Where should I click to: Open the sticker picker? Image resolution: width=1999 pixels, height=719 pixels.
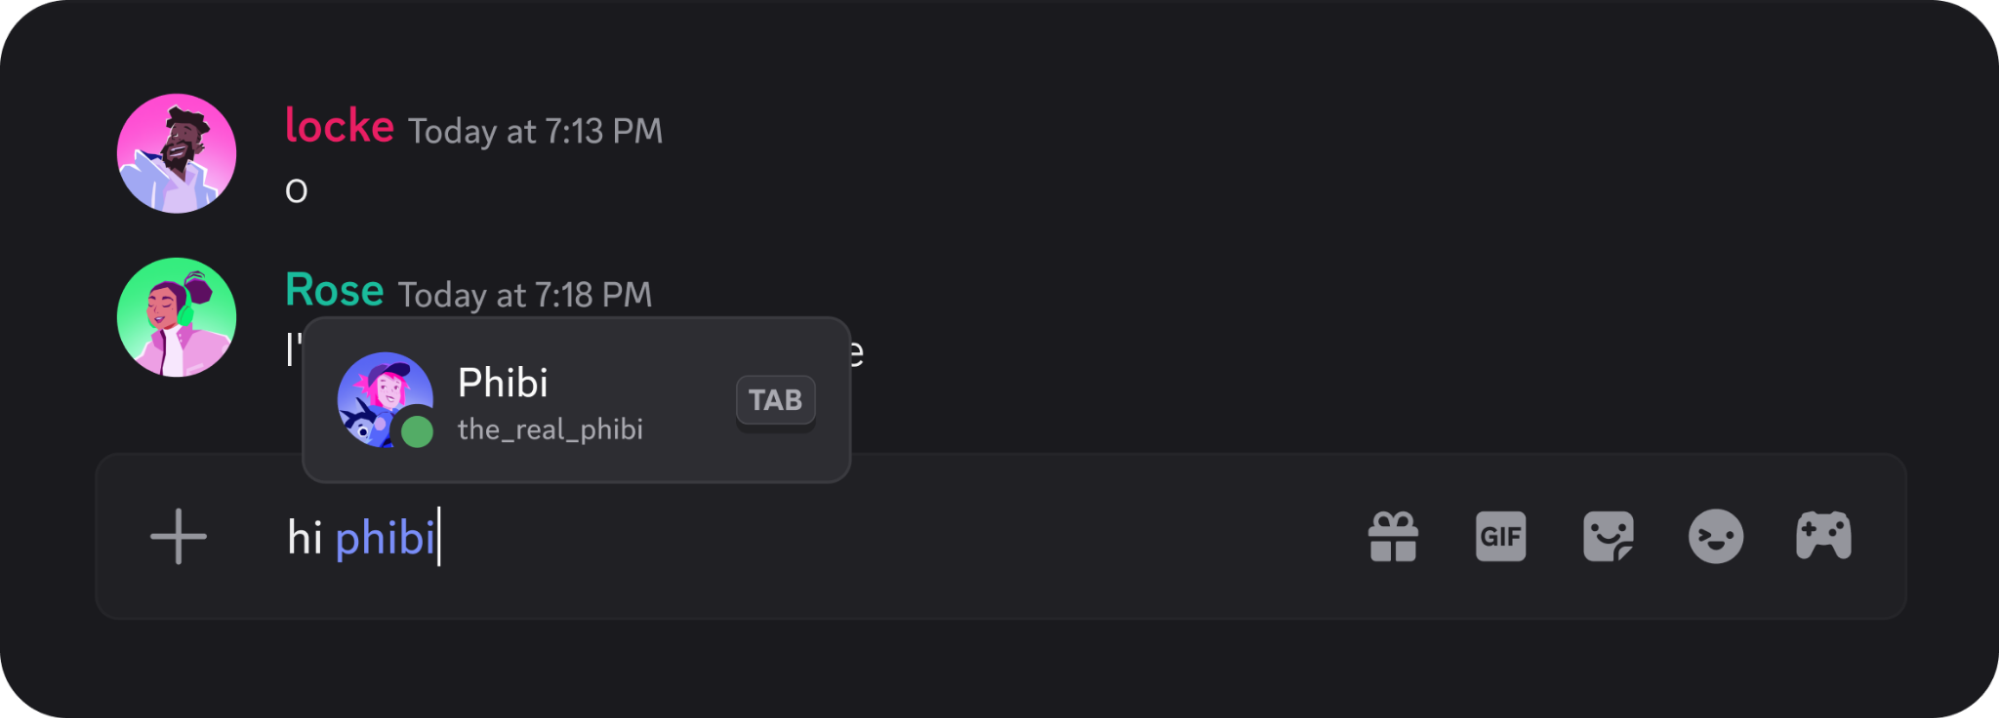tap(1609, 536)
